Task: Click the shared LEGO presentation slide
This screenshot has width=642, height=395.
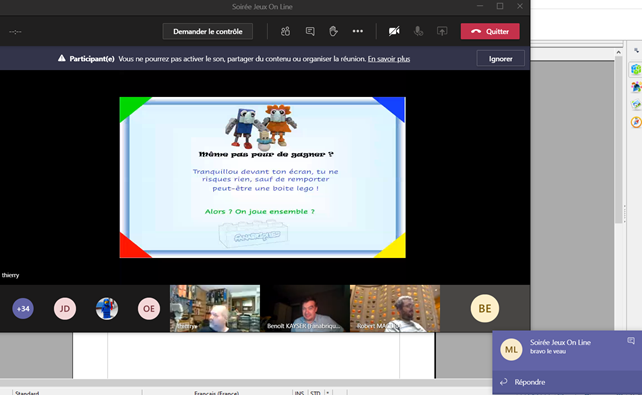Action: pos(262,177)
